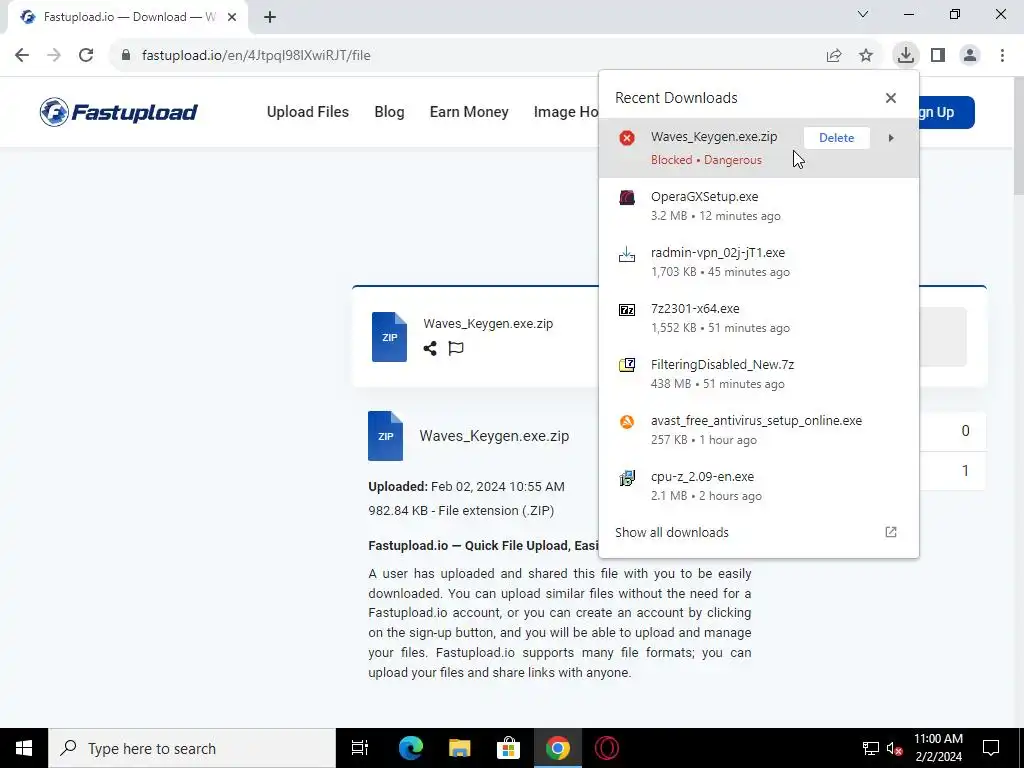Open Microsoft Store from taskbar

[x=508, y=748]
